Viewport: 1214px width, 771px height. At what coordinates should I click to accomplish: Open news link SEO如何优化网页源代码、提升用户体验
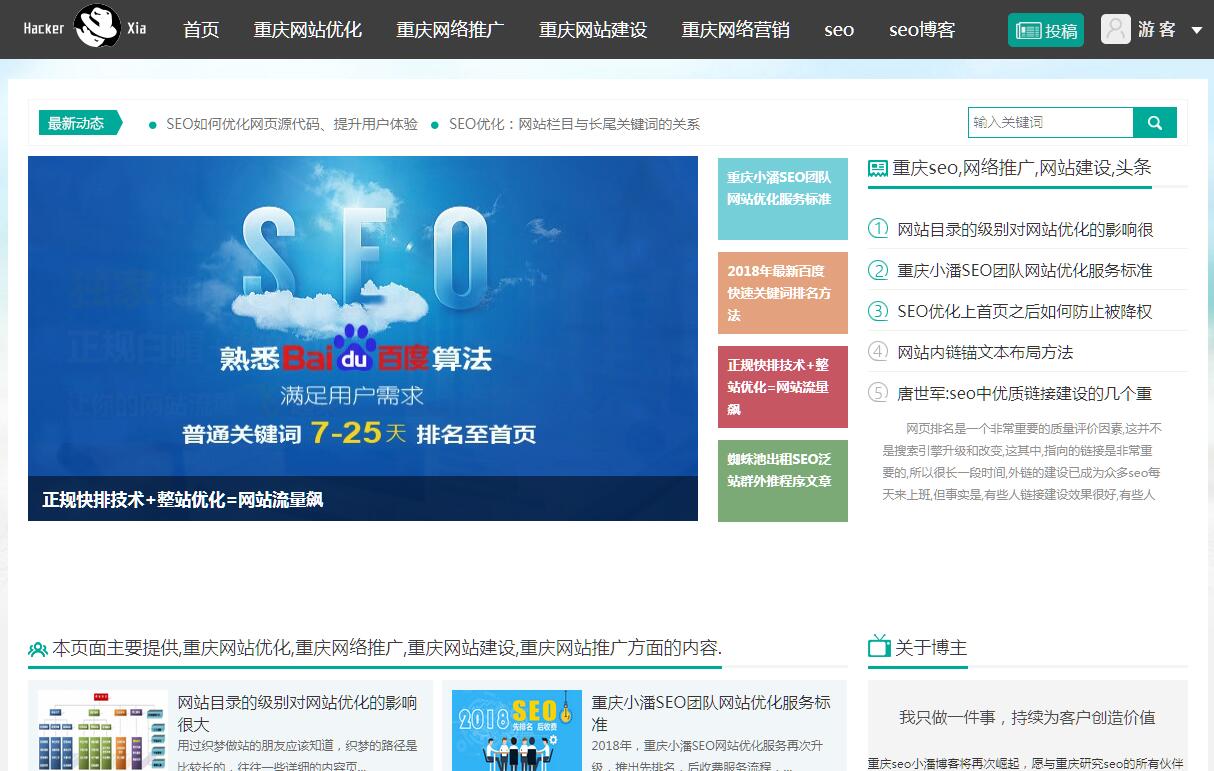tap(292, 124)
